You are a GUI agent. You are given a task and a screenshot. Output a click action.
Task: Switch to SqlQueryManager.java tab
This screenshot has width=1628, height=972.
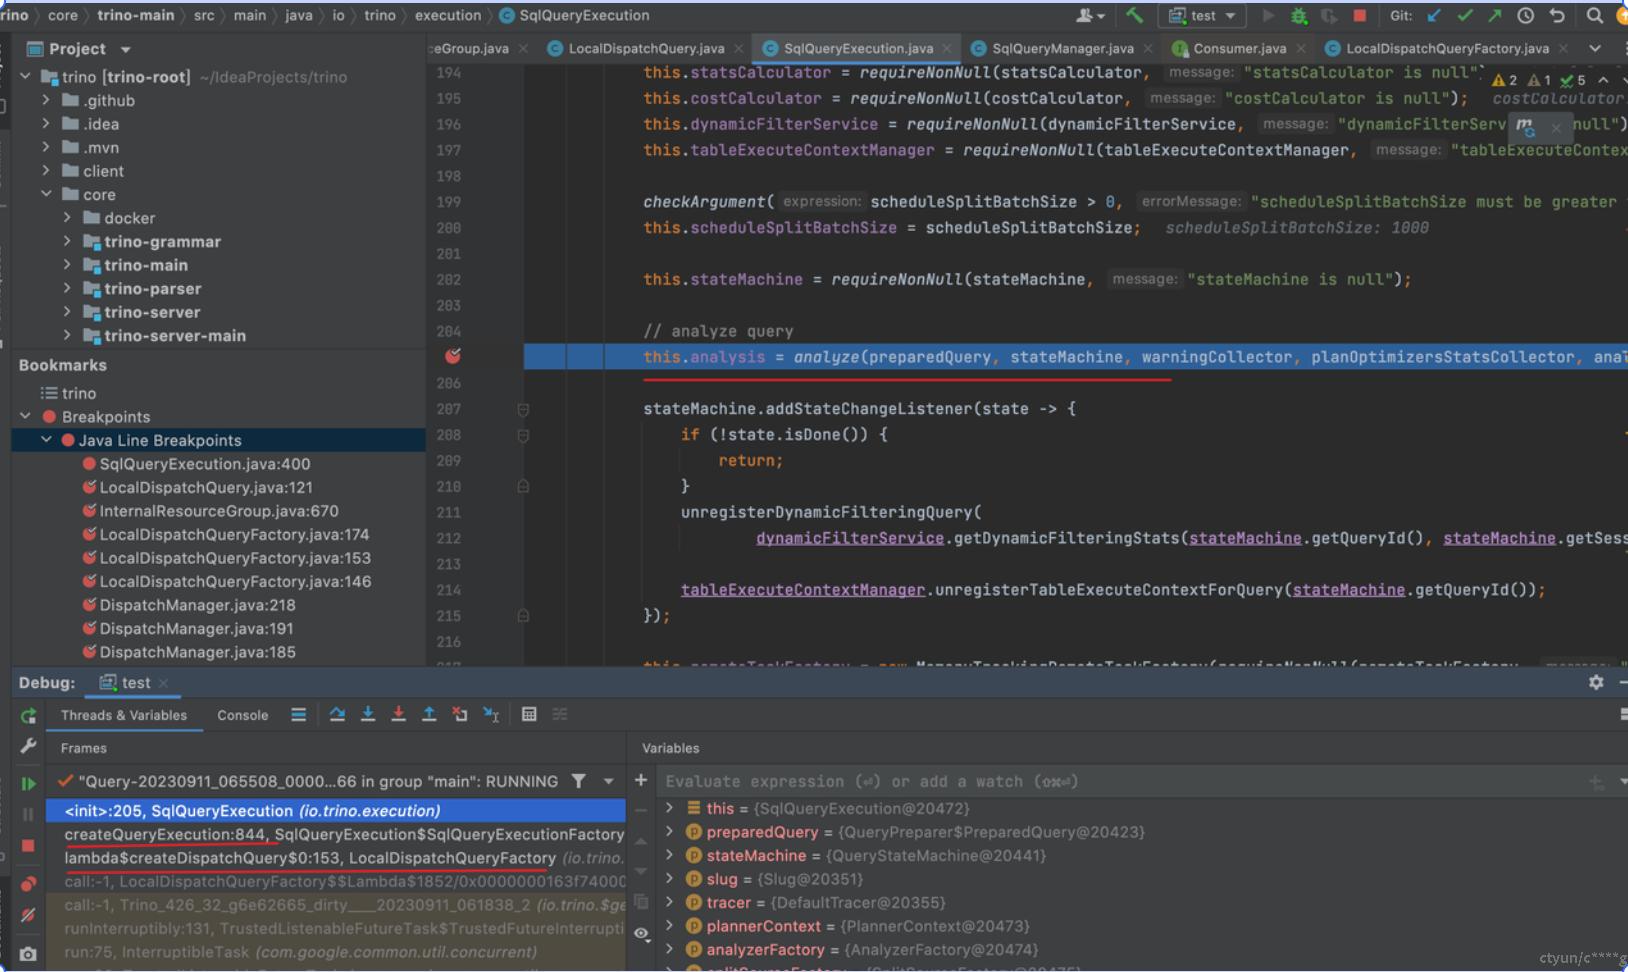[x=1062, y=48]
